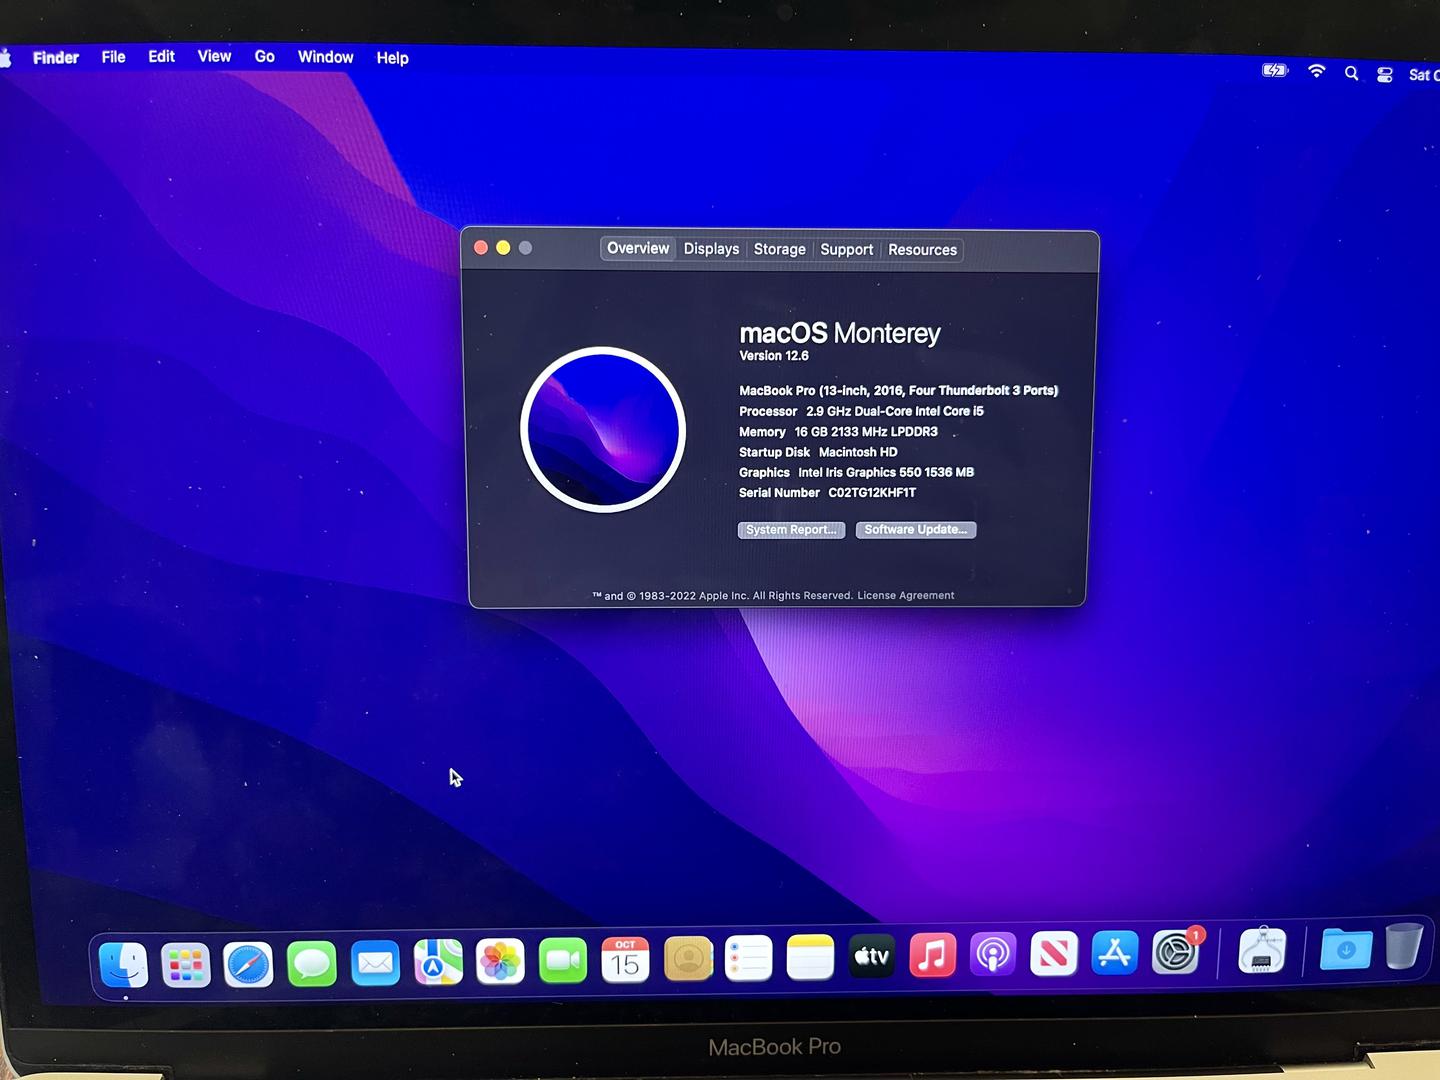The image size is (1440, 1080).
Task: Click the Version 12.6 text
Action: click(774, 356)
